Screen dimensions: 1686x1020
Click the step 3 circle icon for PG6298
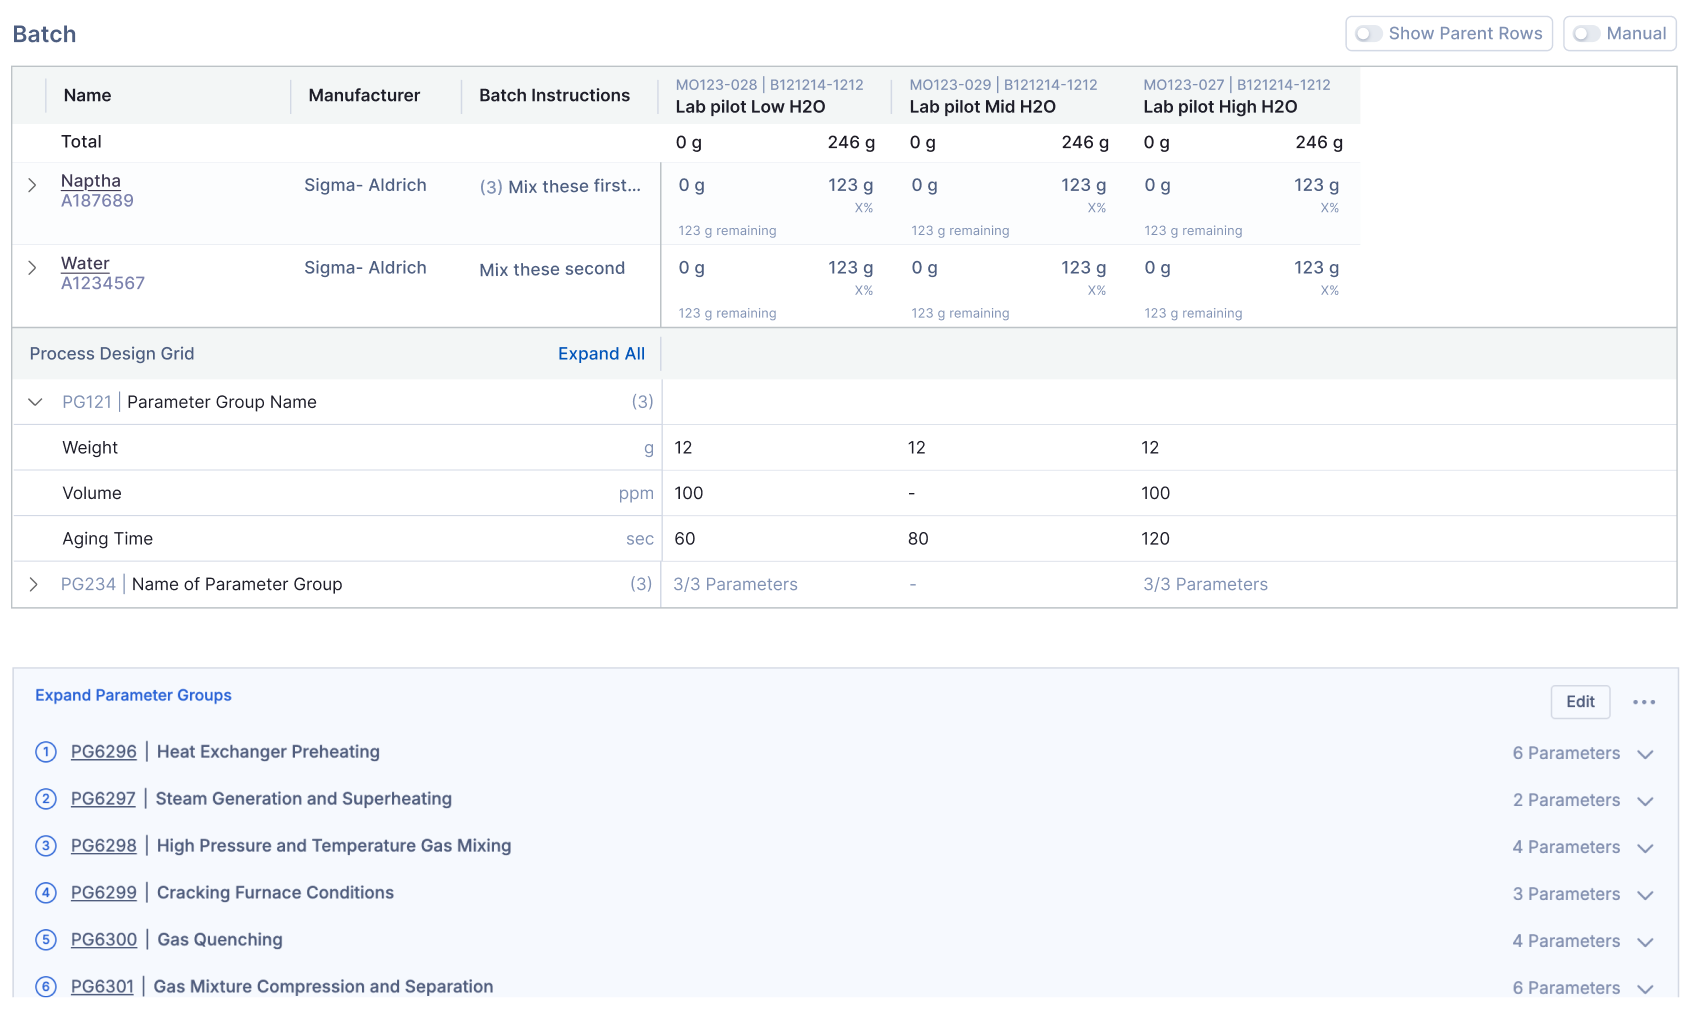pos(46,846)
